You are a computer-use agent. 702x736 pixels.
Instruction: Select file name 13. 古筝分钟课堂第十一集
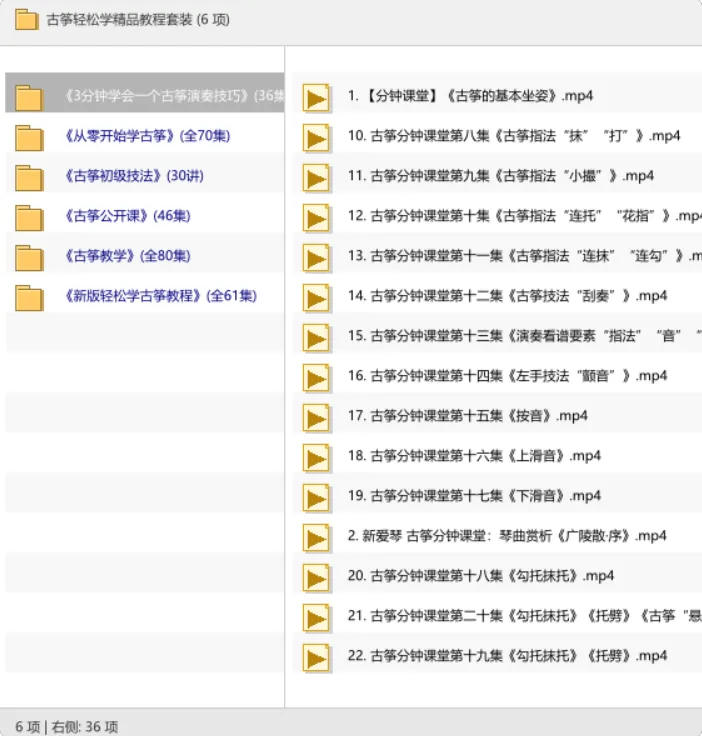pyautogui.click(x=525, y=256)
